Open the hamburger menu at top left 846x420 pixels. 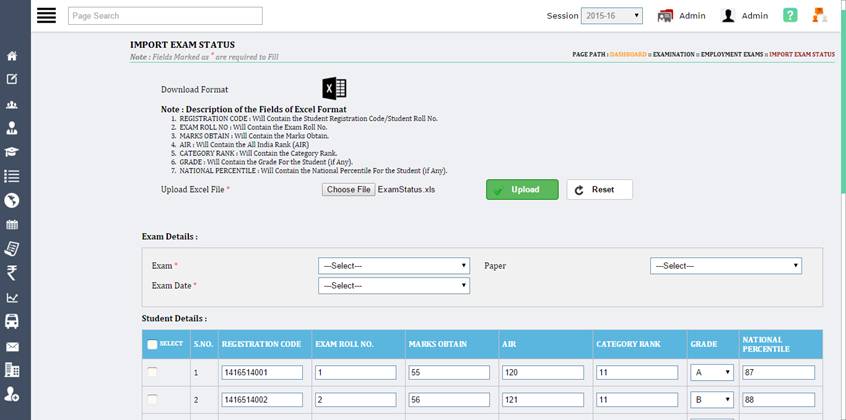click(46, 16)
